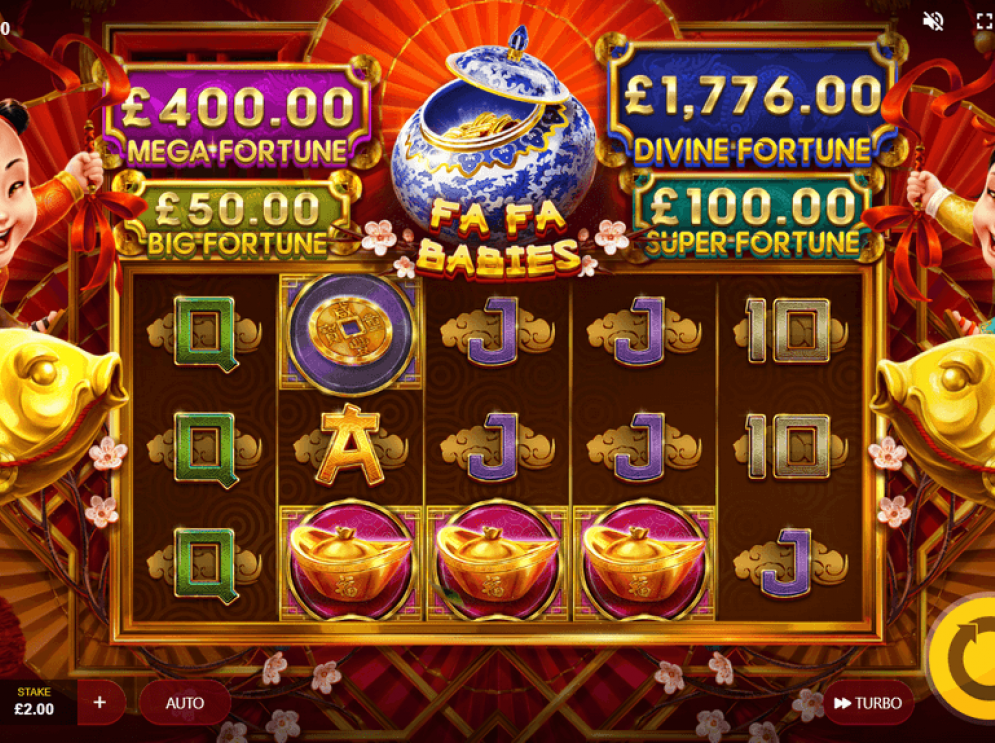Click the Mega Fortune jackpot panel
Viewport: 995px width, 743px height.
239,116
